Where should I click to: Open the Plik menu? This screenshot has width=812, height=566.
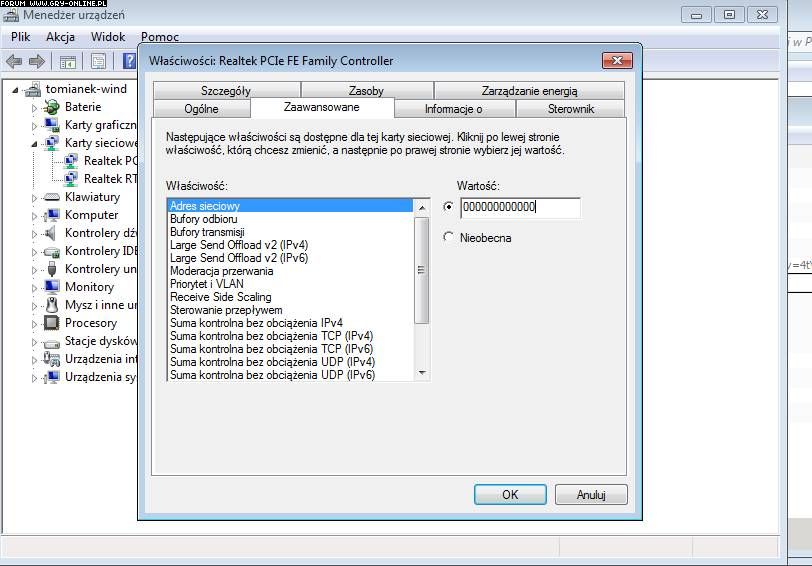[20, 37]
